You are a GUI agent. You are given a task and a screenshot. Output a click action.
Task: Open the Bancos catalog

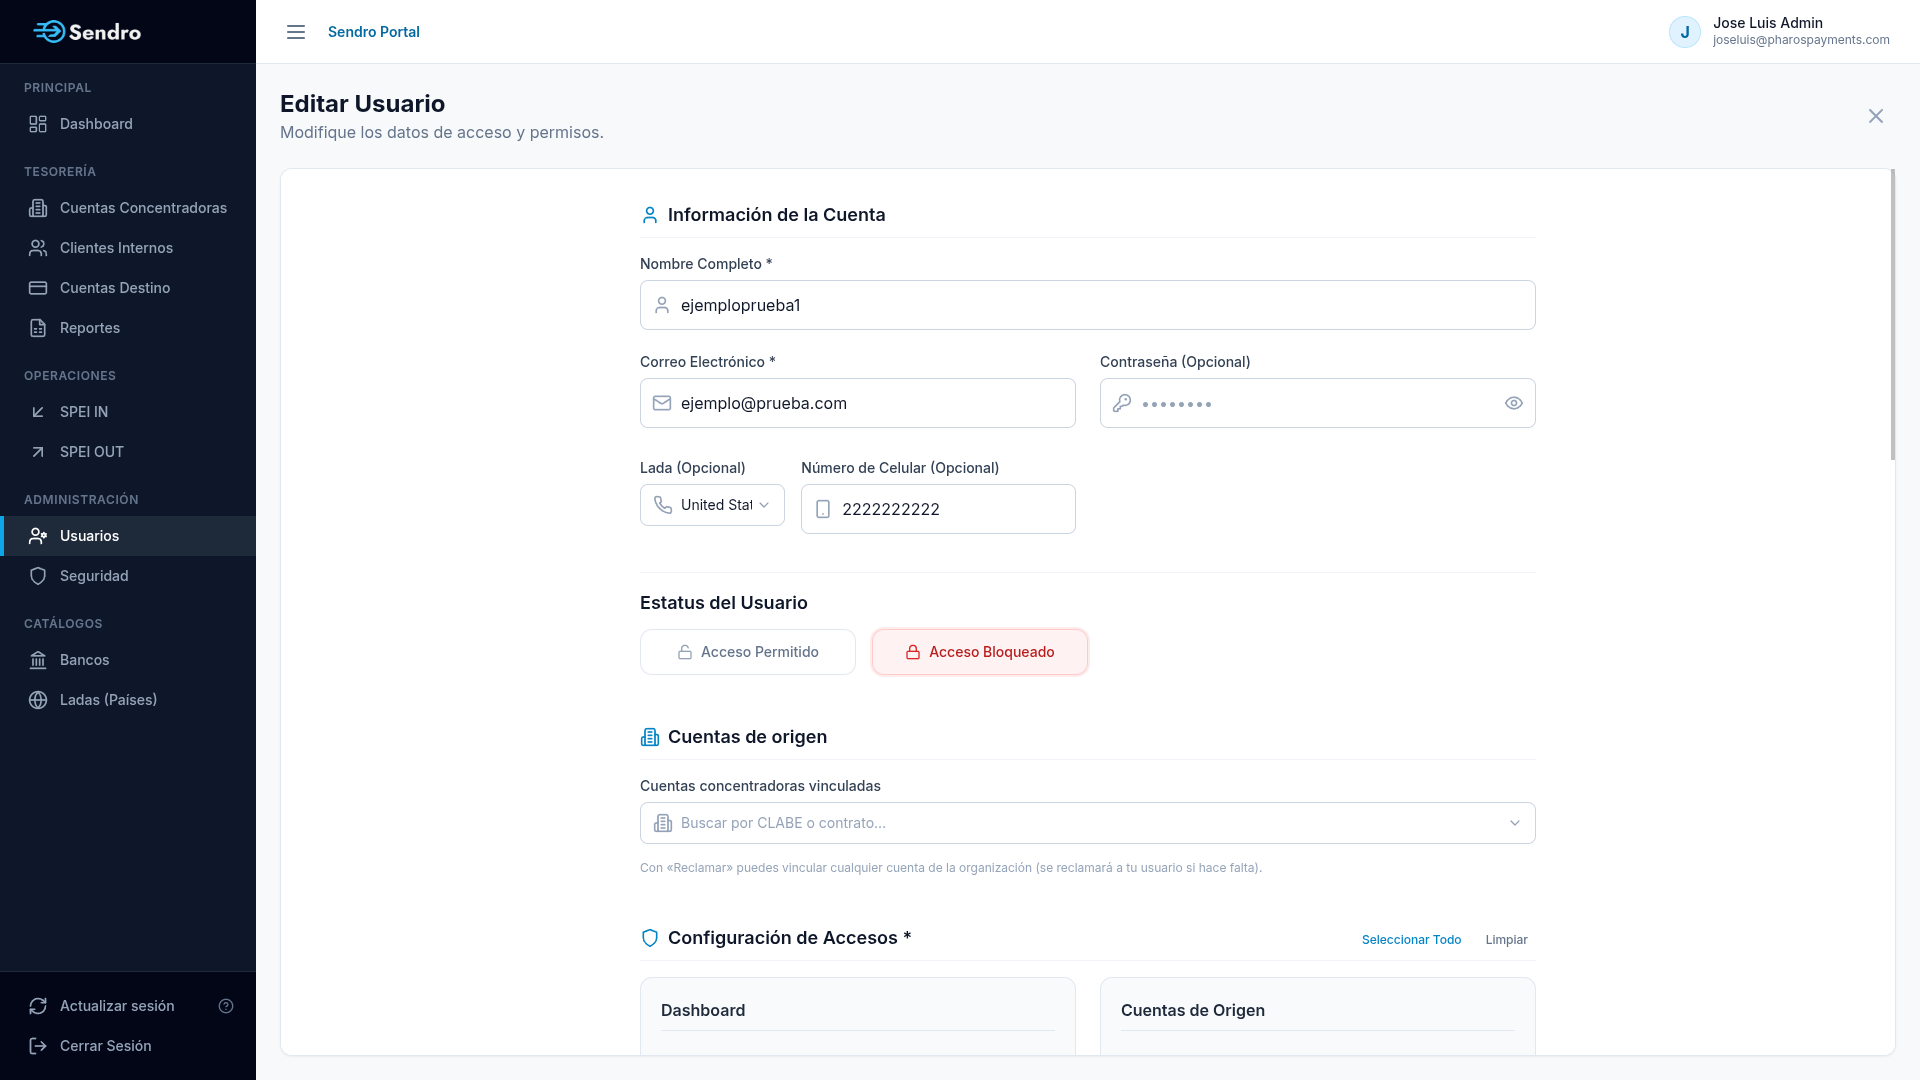coord(128,660)
